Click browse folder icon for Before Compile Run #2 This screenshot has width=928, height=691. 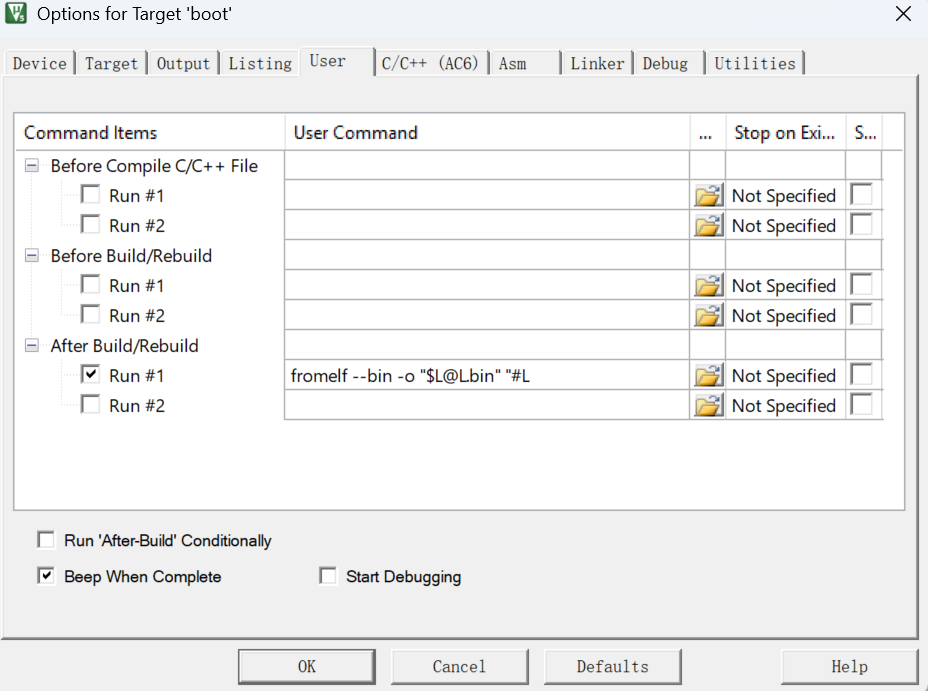(708, 226)
